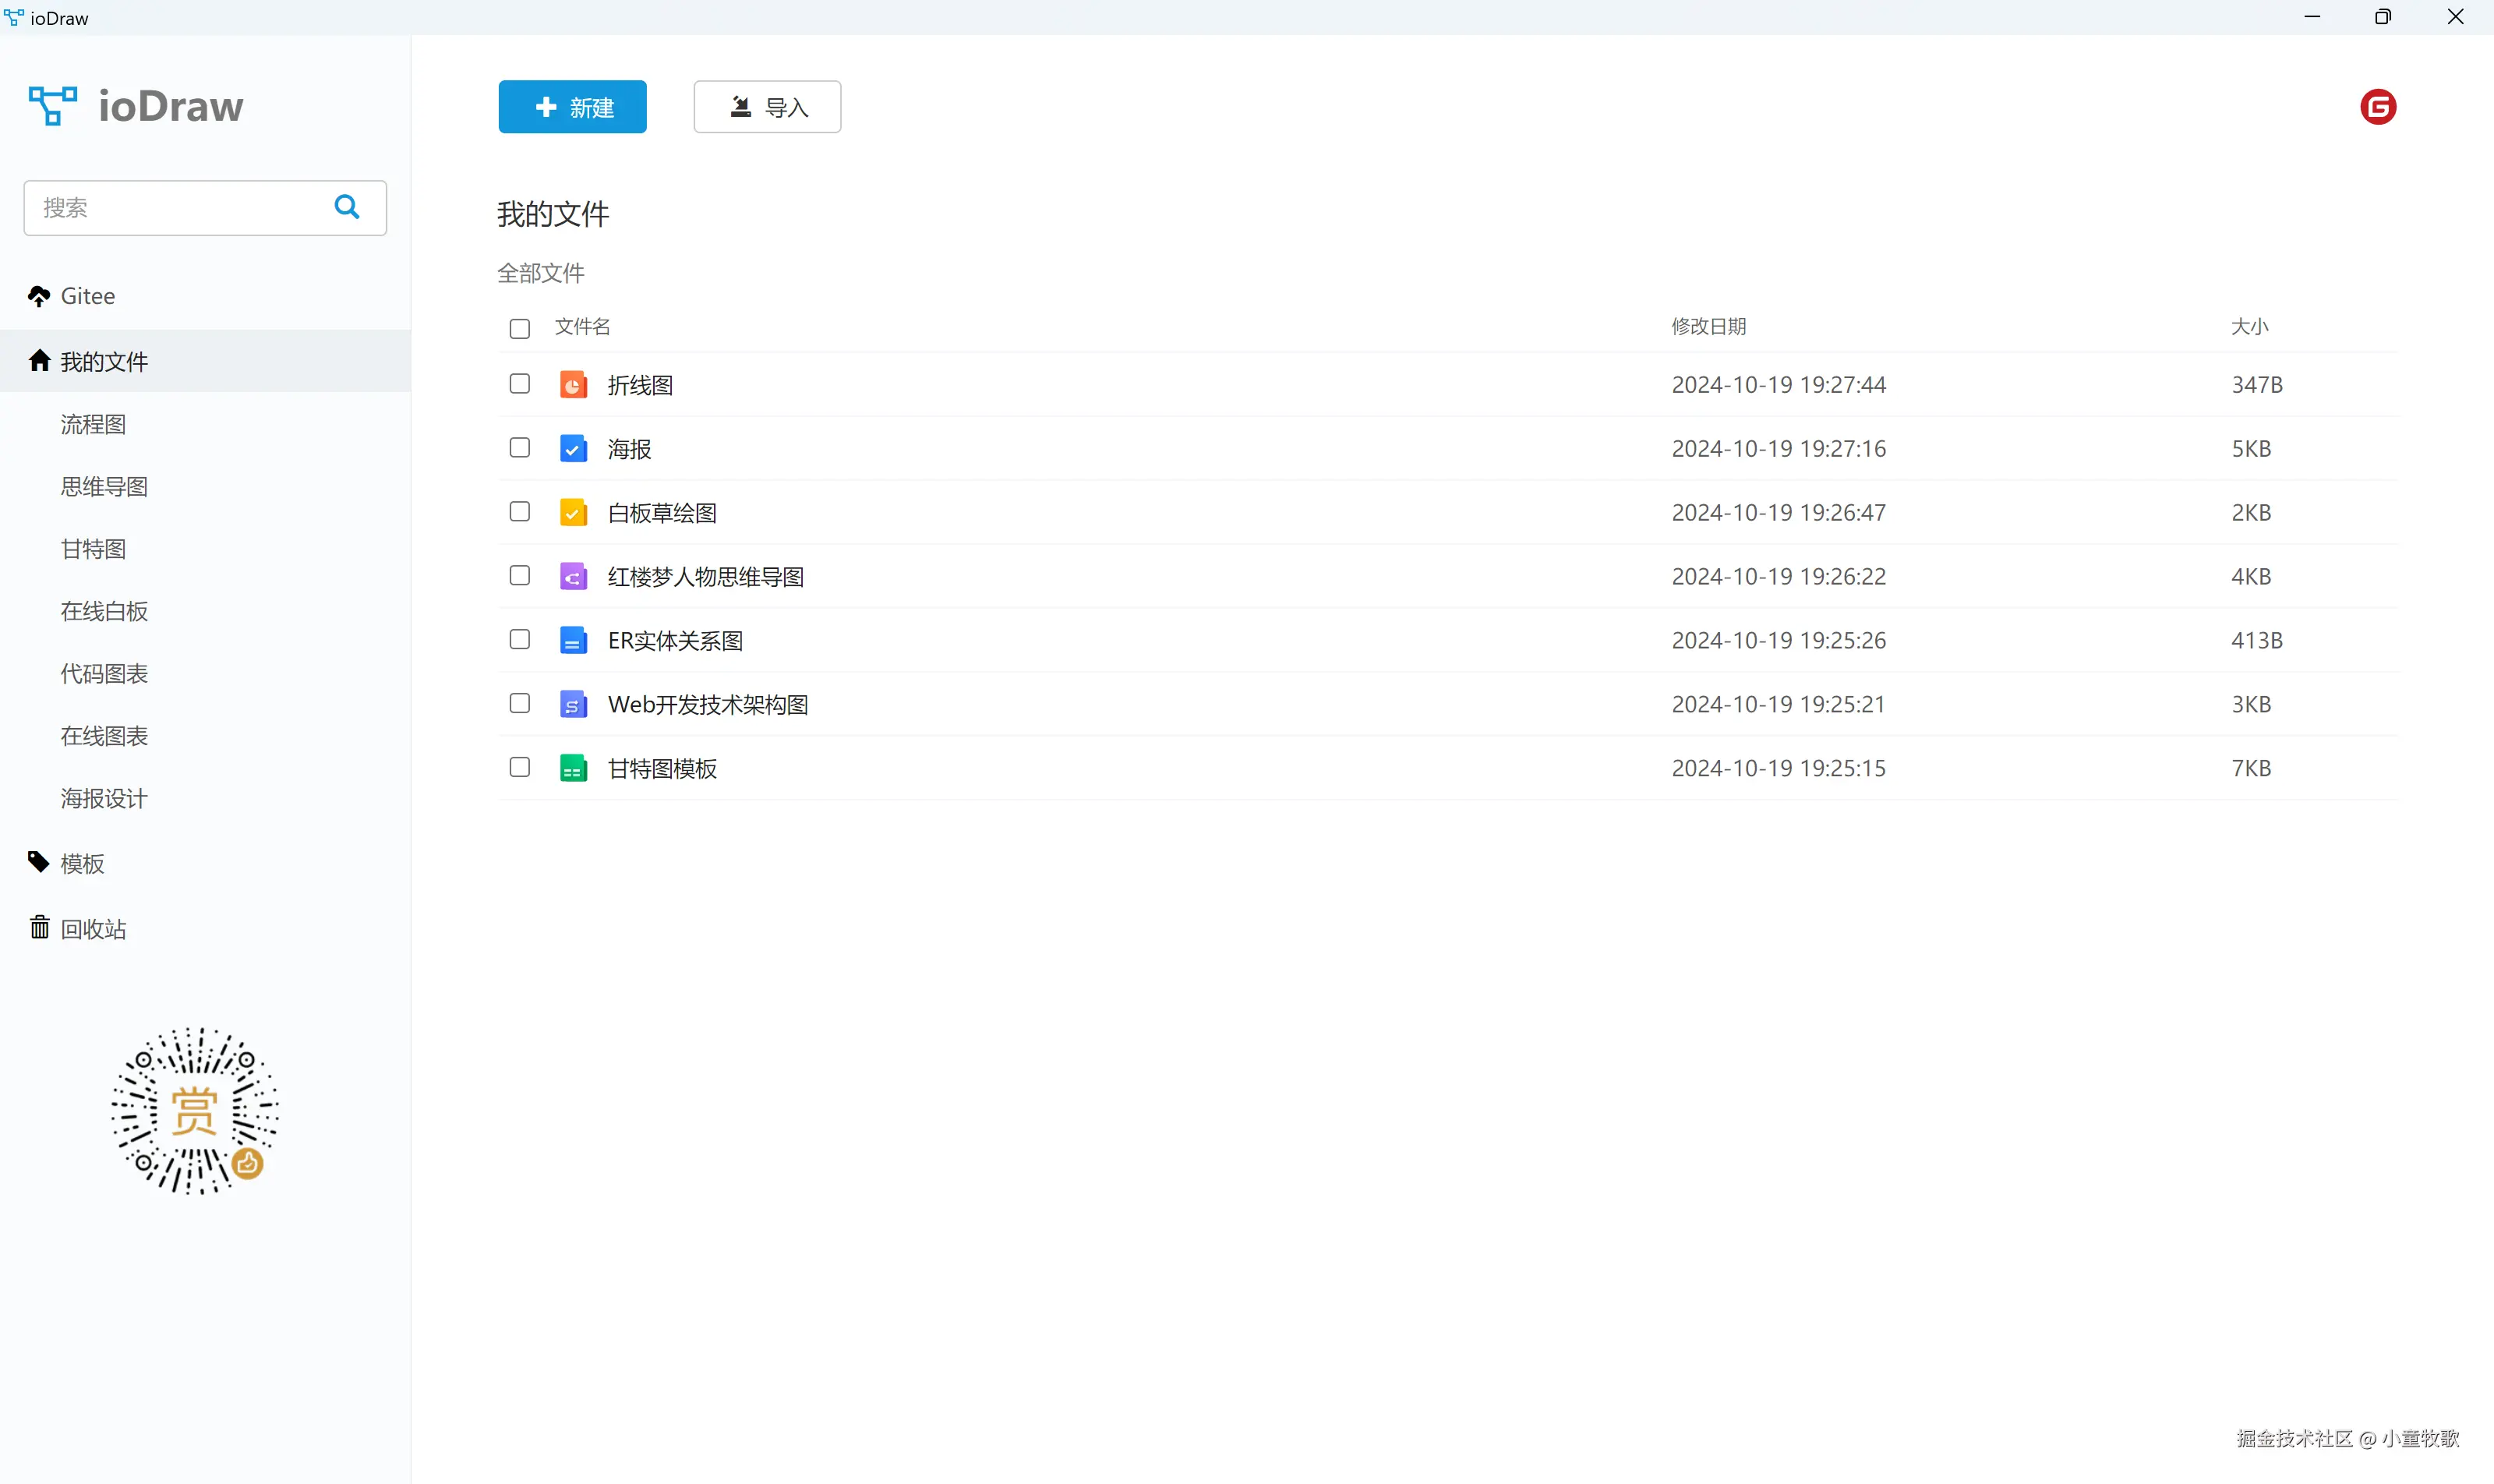Select the checkbox for Web开发技术架构图

(519, 704)
